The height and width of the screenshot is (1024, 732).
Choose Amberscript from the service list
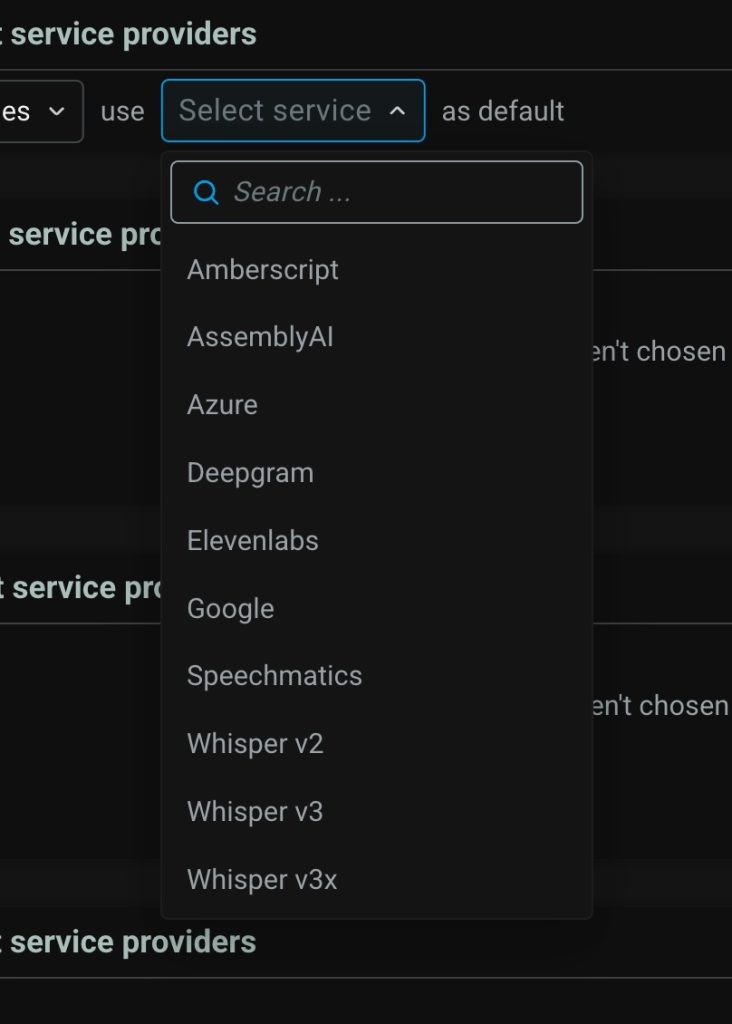click(x=263, y=270)
